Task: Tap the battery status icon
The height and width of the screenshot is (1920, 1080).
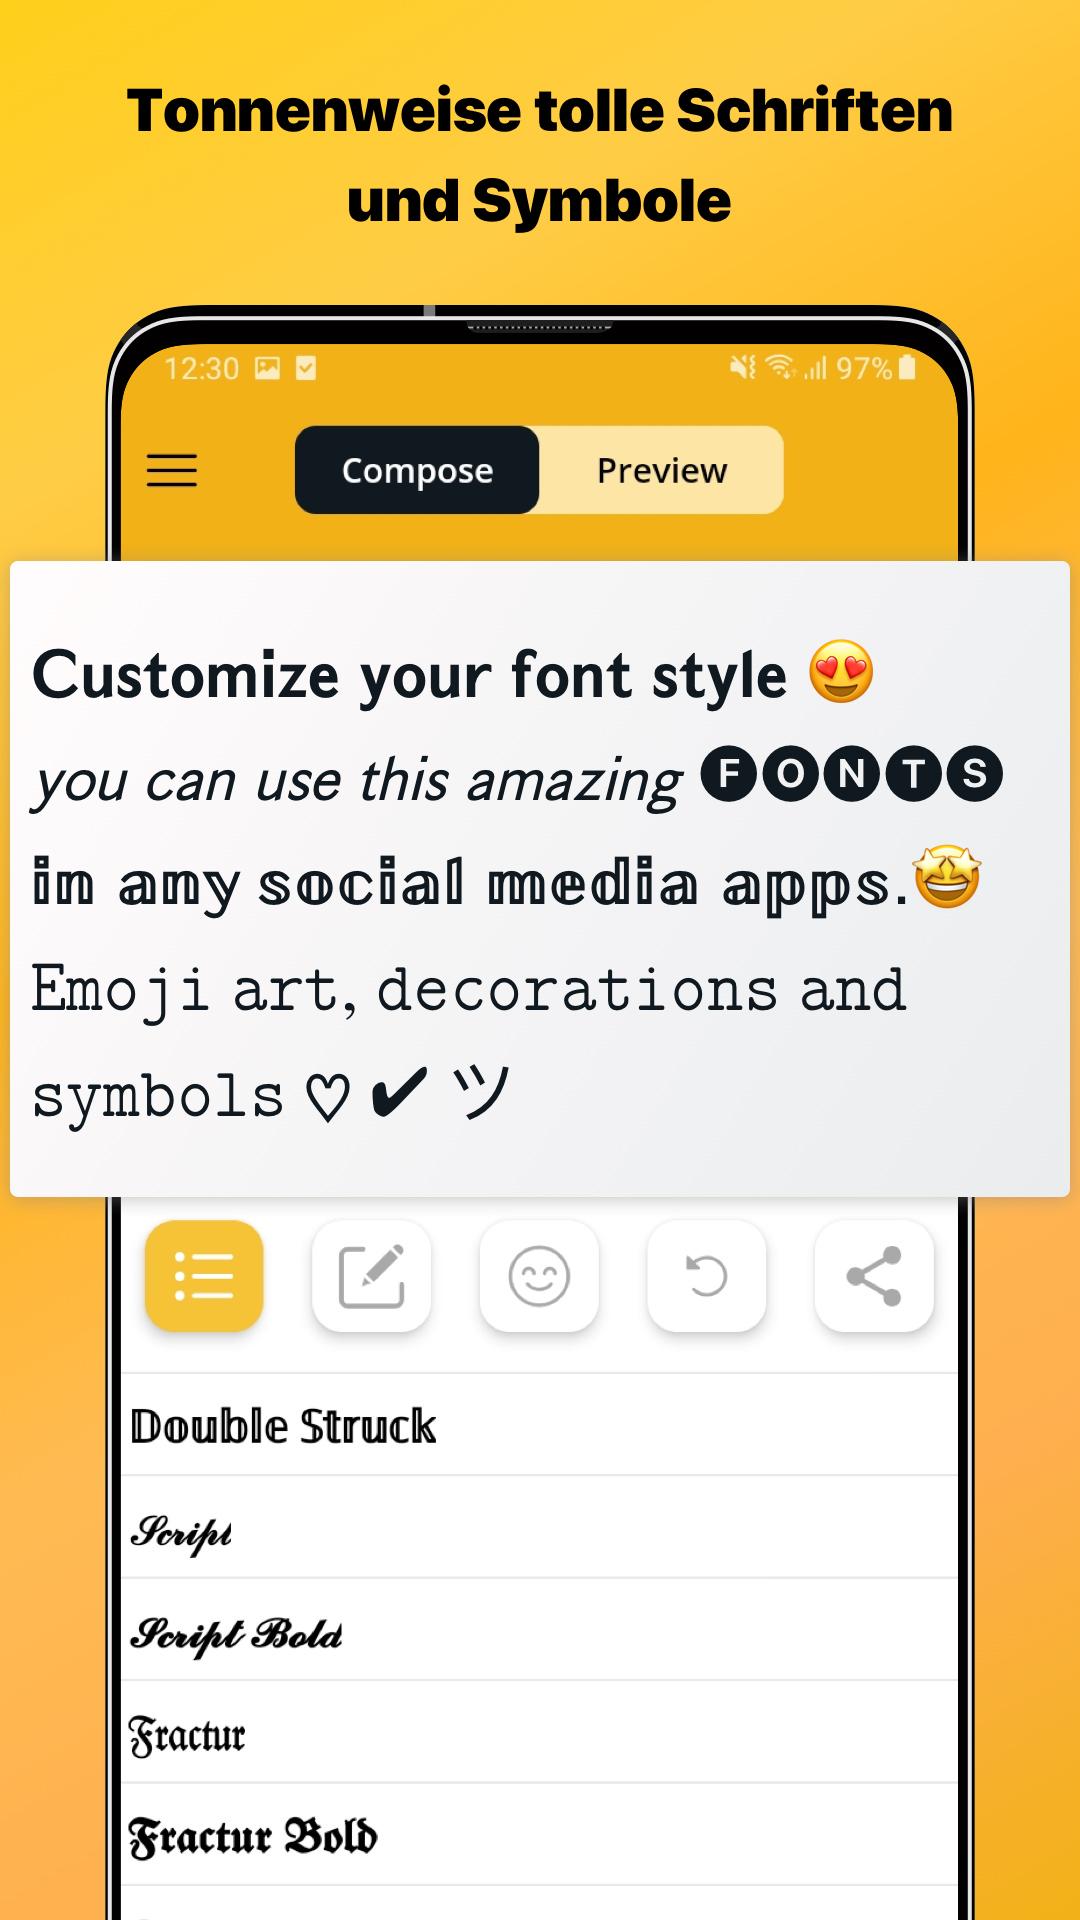Action: [x=907, y=368]
